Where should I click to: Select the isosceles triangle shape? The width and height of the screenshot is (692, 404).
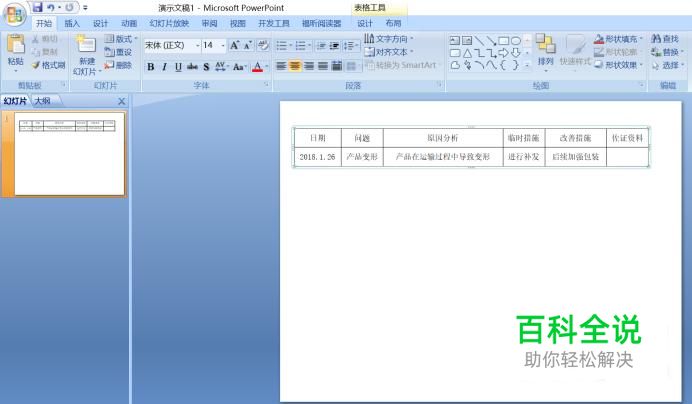(467, 53)
